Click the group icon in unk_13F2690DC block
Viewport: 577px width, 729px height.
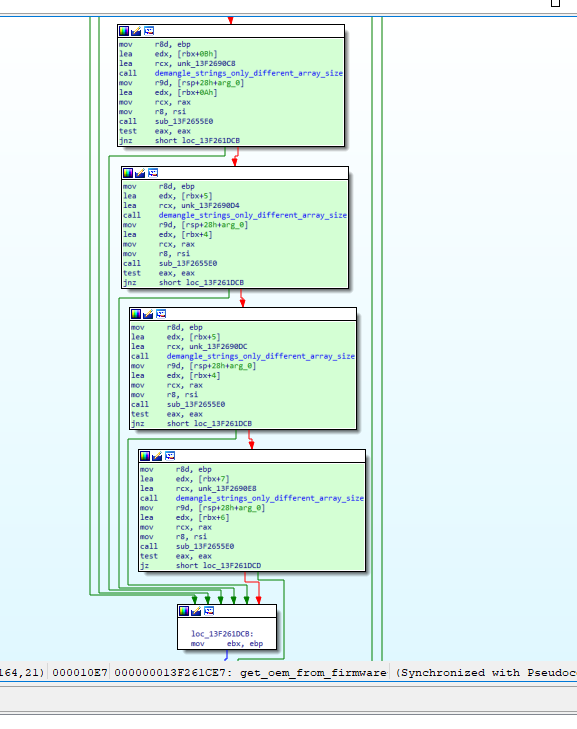(x=160, y=314)
